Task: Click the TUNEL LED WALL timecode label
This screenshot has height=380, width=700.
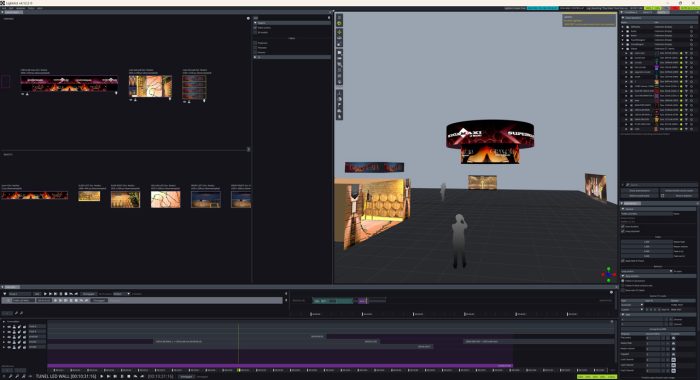Action: point(66,376)
